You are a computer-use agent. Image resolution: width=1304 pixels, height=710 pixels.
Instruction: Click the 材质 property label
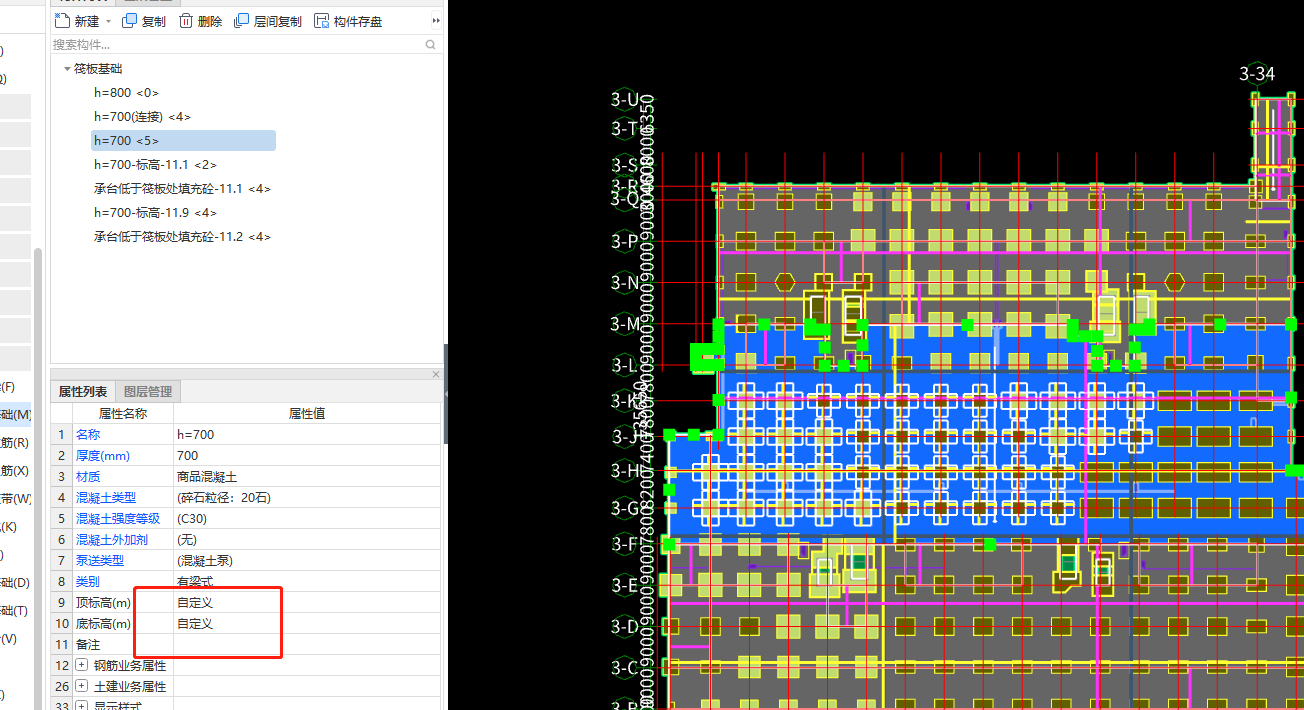pyautogui.click(x=88, y=477)
